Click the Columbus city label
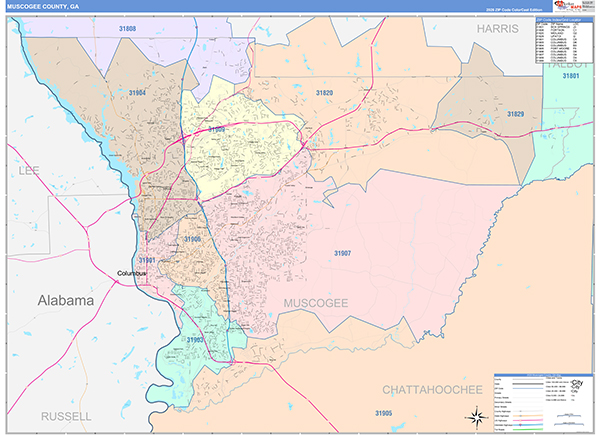The height and width of the screenshot is (435, 600). tap(131, 274)
